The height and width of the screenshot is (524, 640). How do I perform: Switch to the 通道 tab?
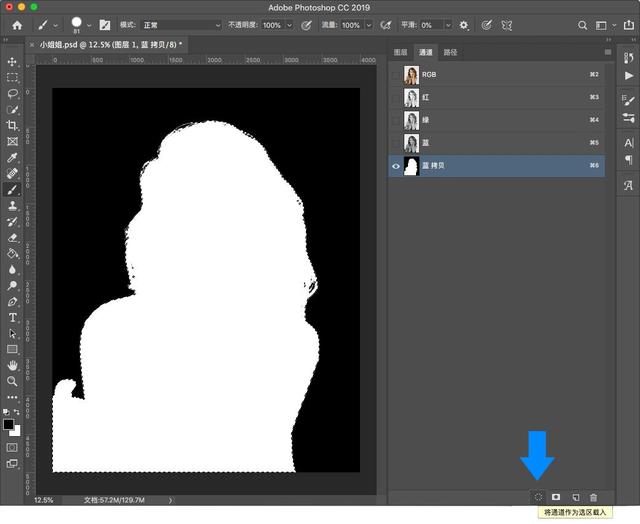[x=425, y=52]
